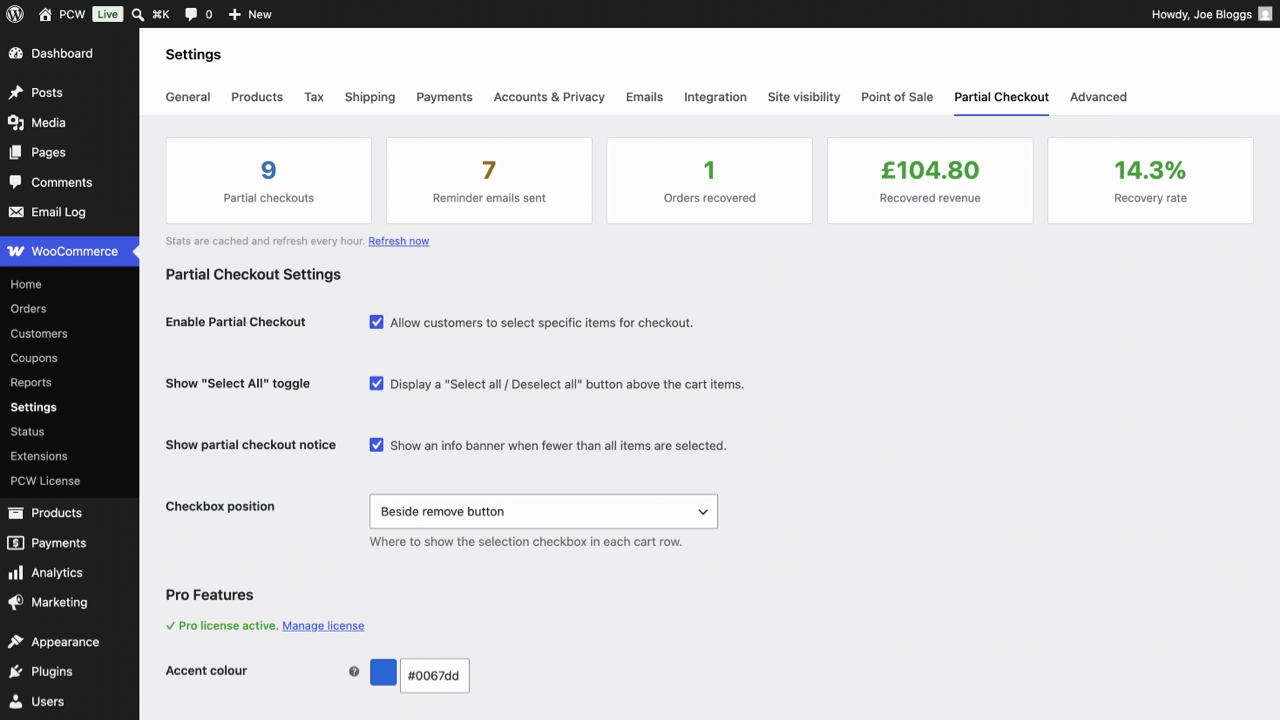
Task: Open the + New dropdown in the admin bar
Action: coord(249,14)
